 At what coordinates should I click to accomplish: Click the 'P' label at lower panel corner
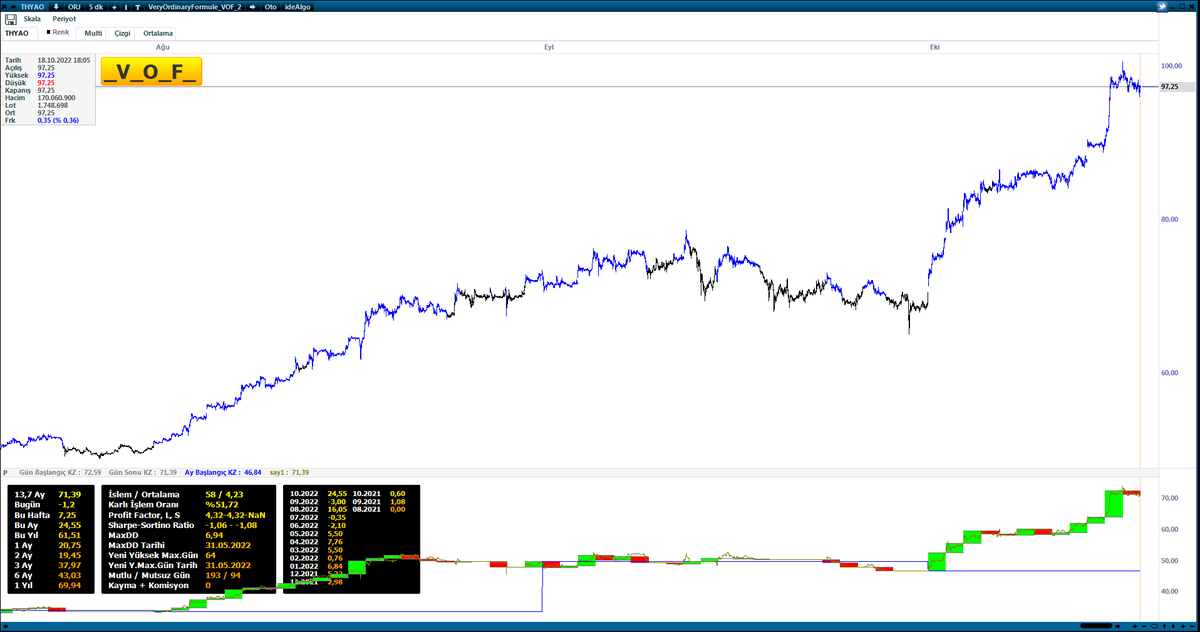tap(5, 472)
